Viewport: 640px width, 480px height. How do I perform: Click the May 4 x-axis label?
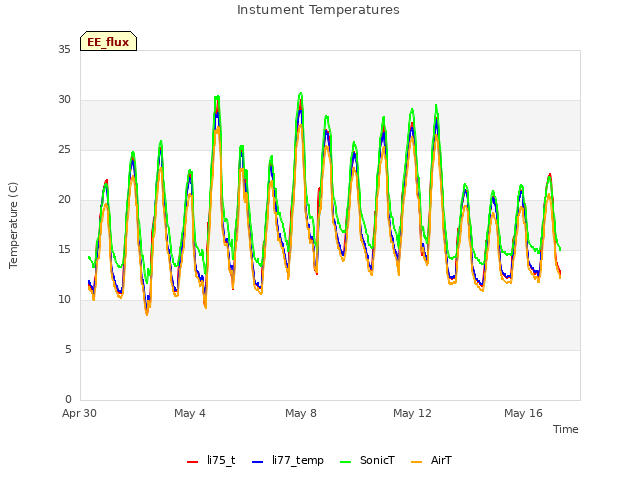point(190,413)
